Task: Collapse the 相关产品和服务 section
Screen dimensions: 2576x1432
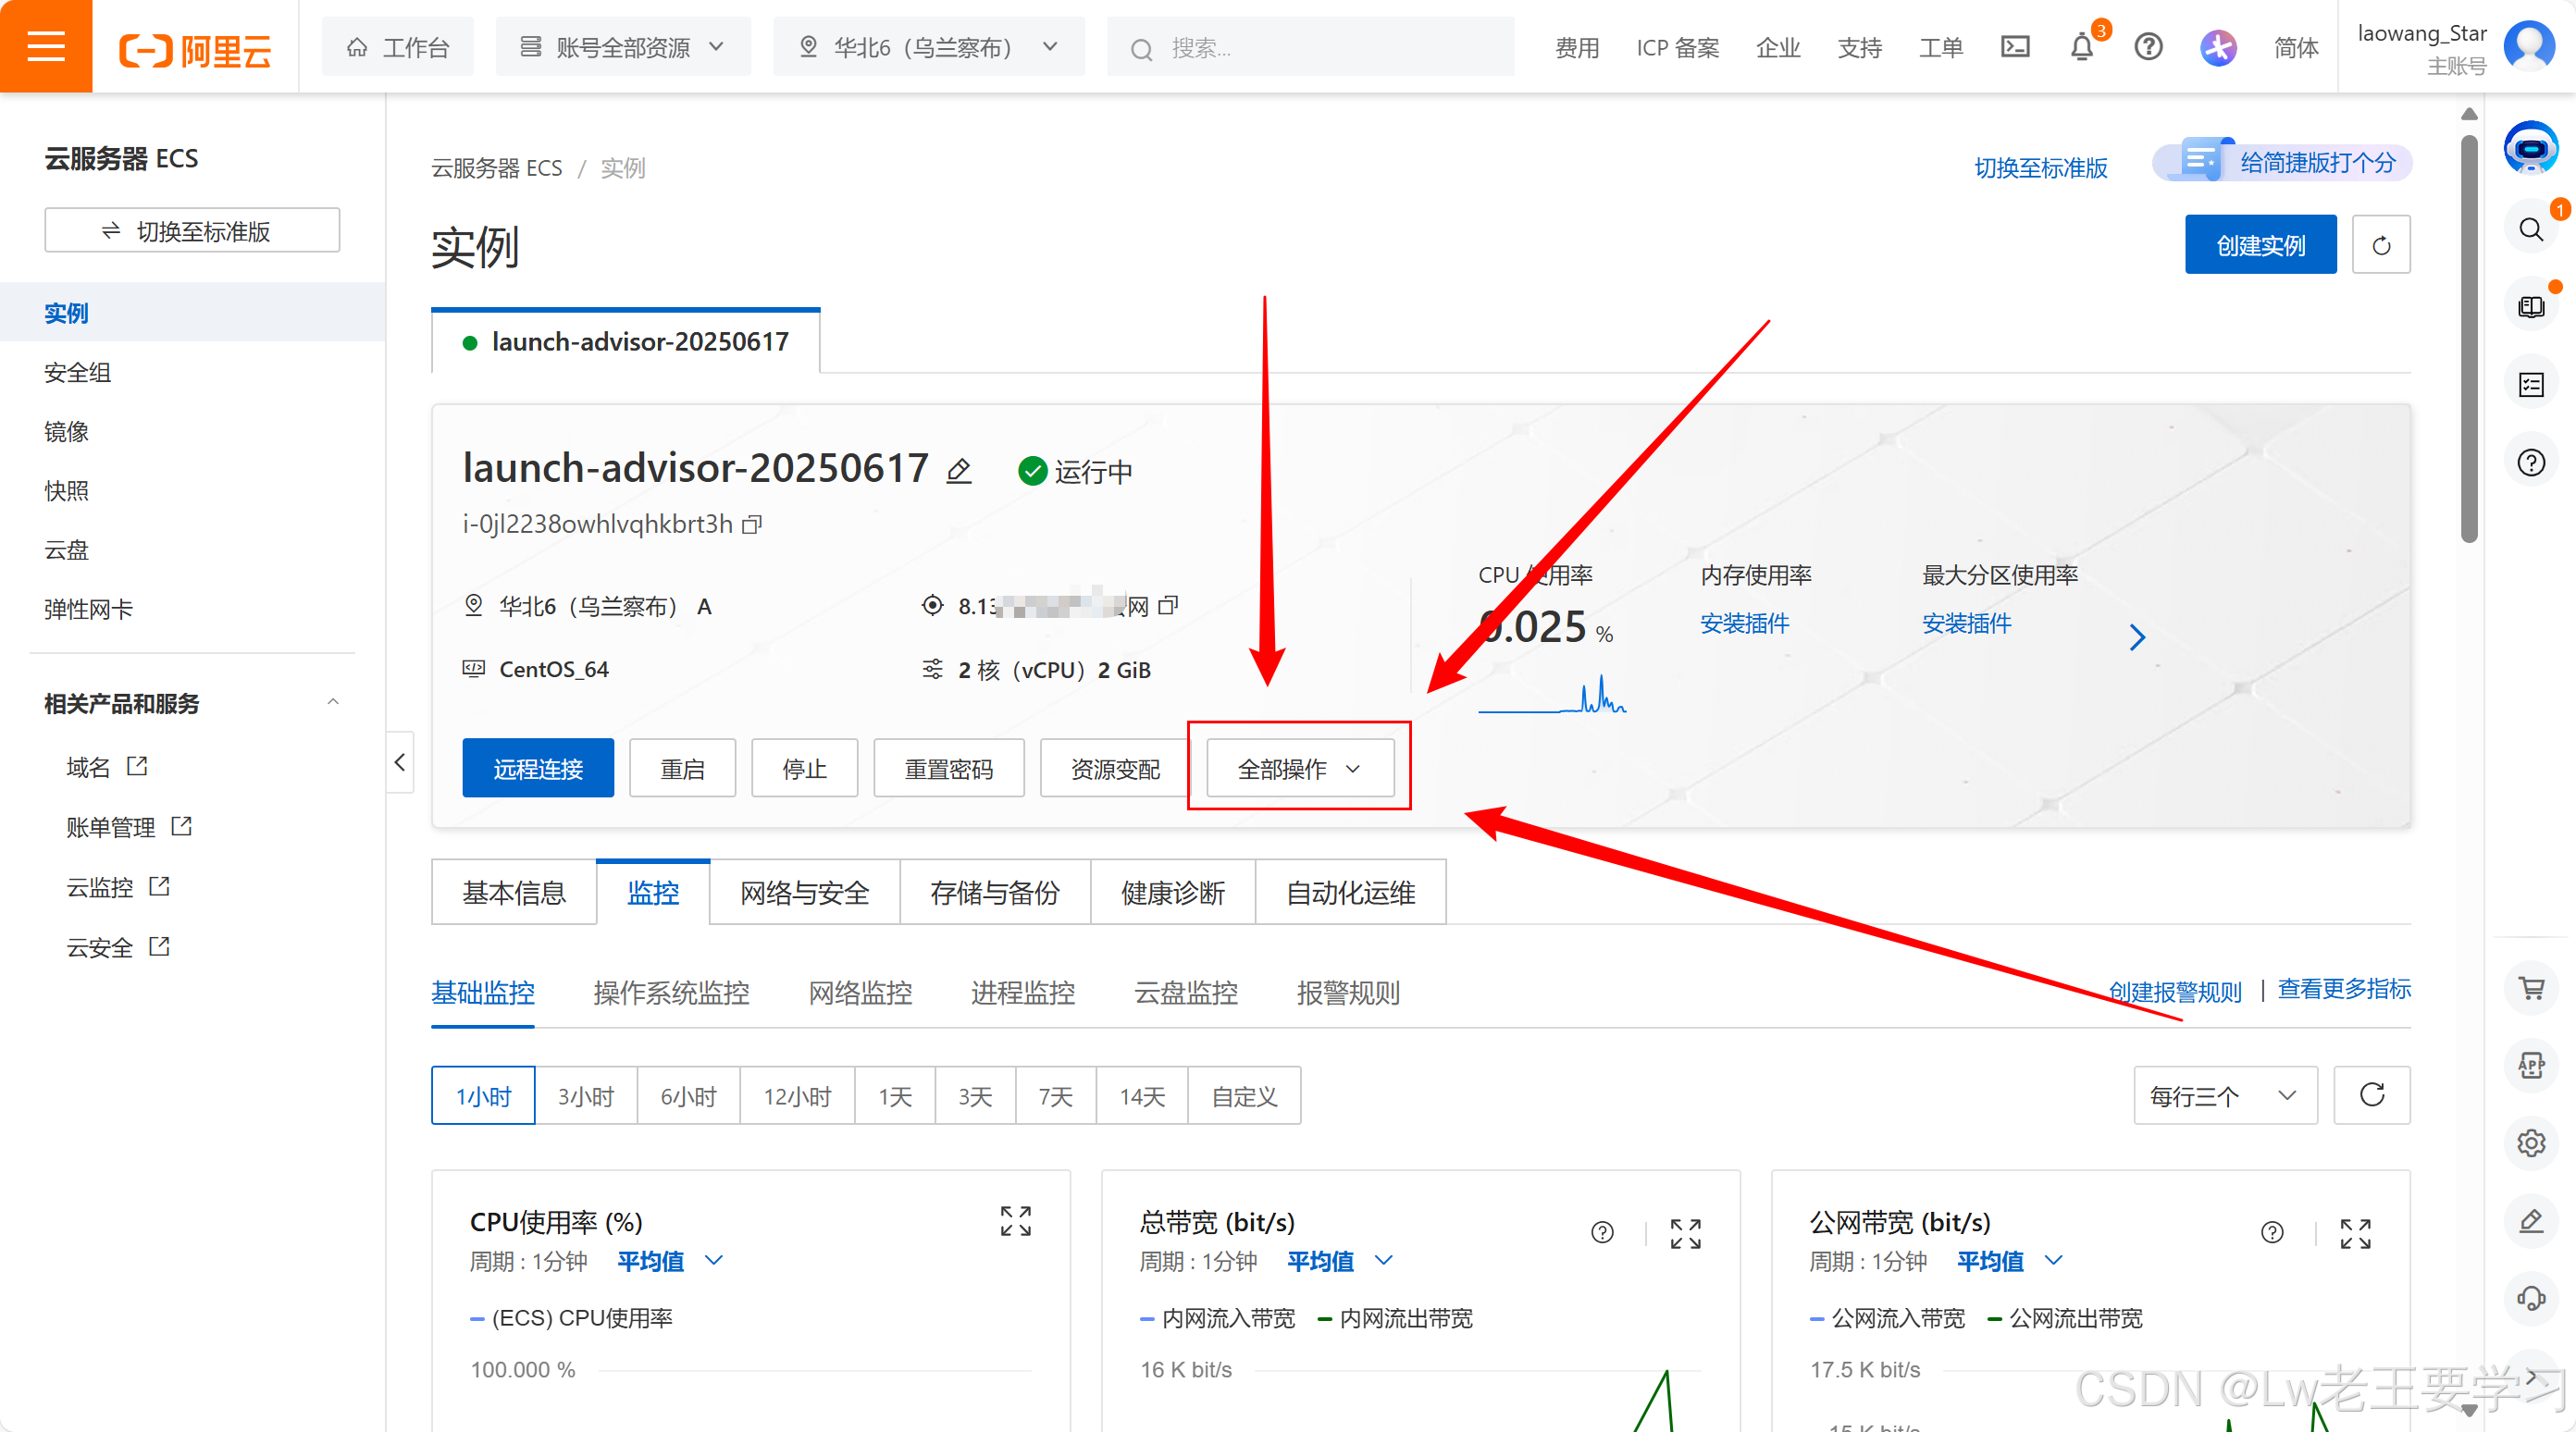Action: click(x=333, y=703)
